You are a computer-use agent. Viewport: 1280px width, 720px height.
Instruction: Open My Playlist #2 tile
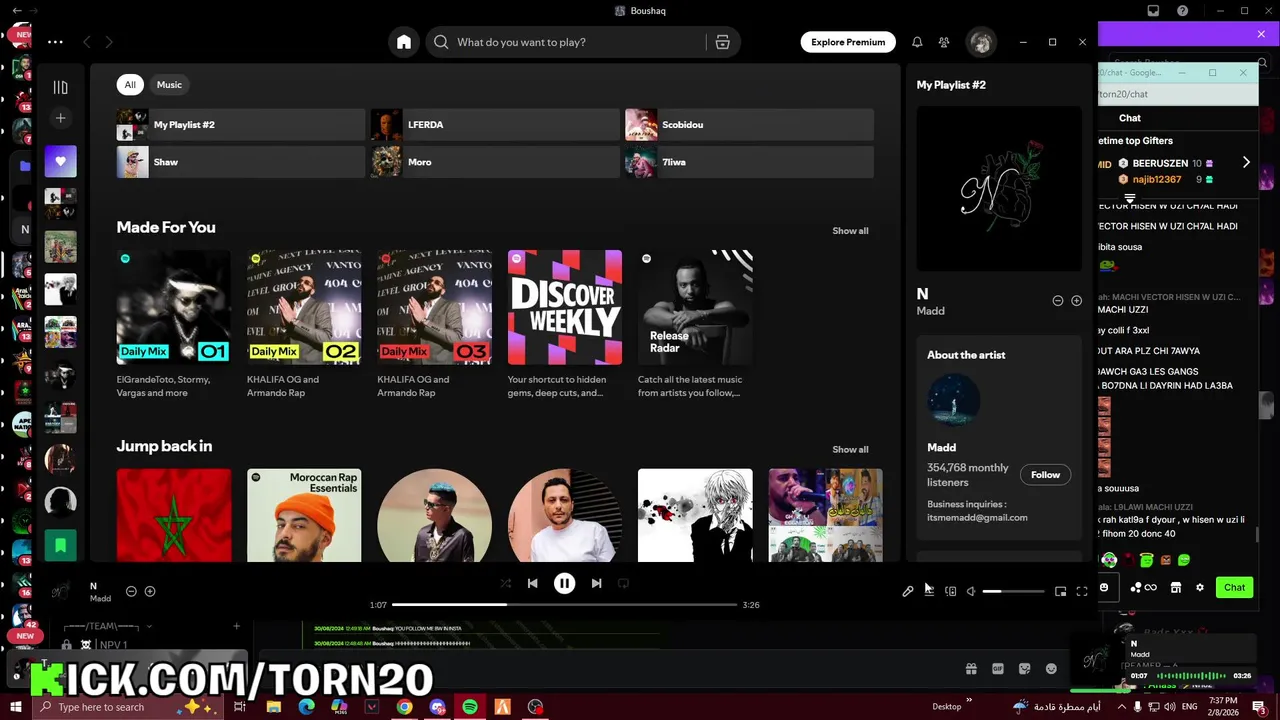(241, 125)
